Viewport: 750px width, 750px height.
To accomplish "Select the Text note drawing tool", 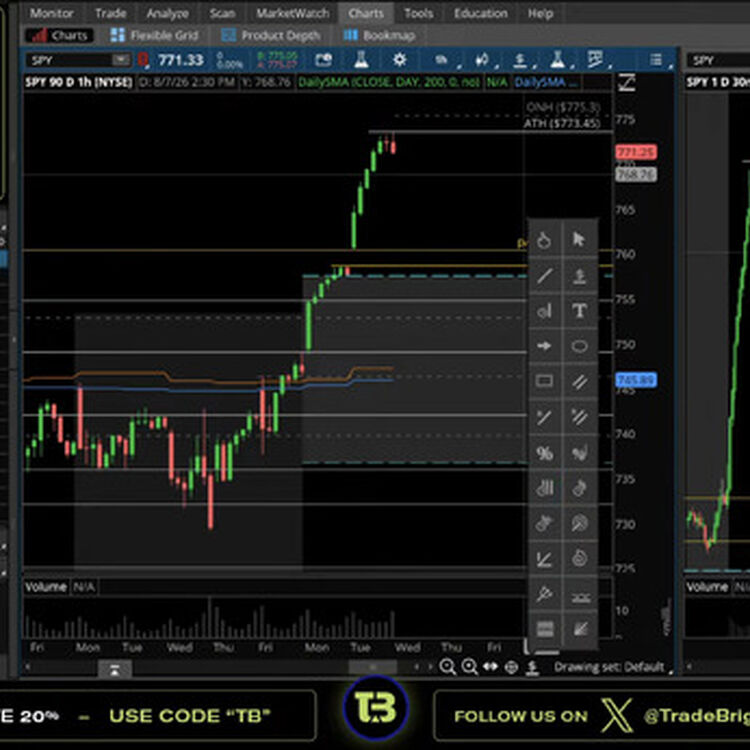I will (579, 311).
